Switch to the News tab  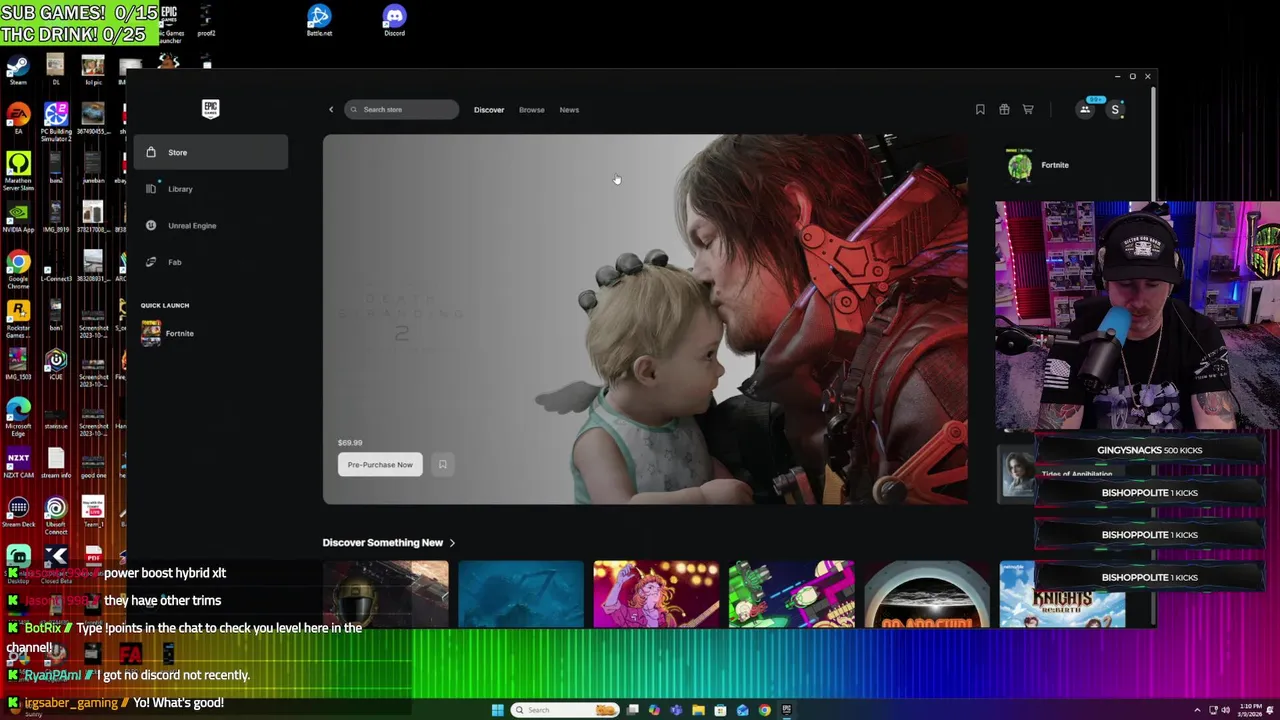[569, 109]
